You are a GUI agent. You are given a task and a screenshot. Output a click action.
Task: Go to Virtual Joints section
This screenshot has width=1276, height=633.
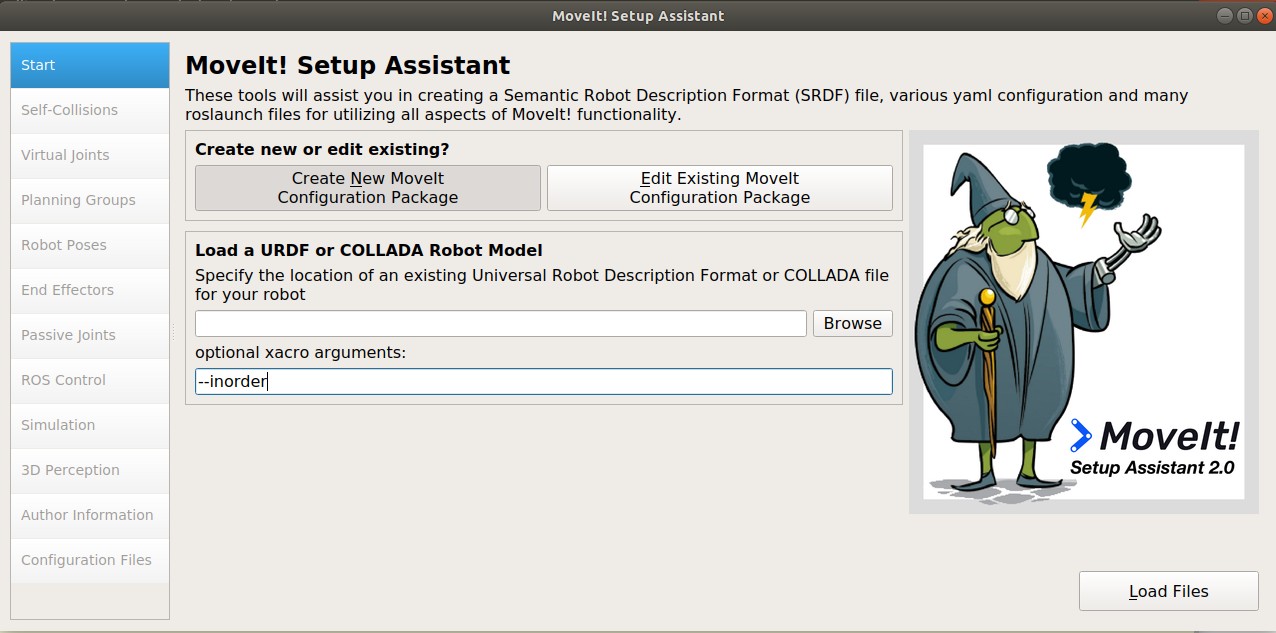(90, 155)
